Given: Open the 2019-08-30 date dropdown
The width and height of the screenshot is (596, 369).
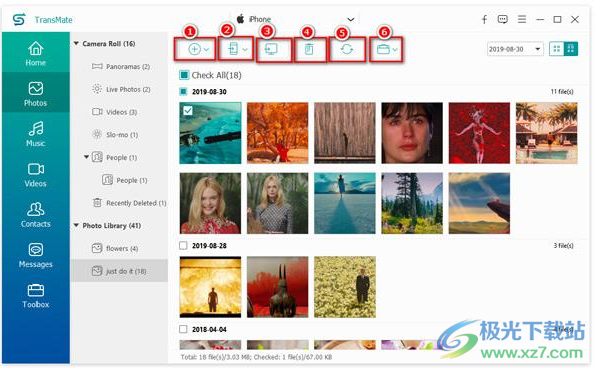Looking at the screenshot, I should pos(515,49).
